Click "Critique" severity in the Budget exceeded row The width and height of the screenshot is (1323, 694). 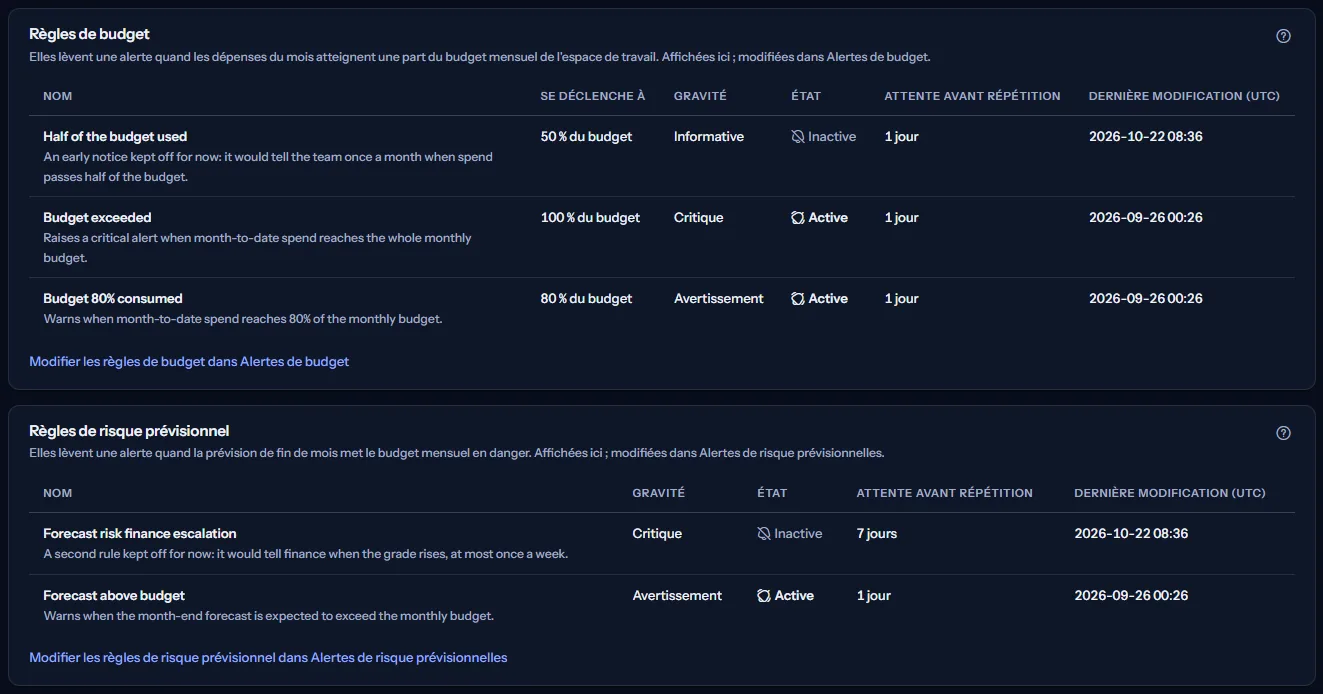698,218
